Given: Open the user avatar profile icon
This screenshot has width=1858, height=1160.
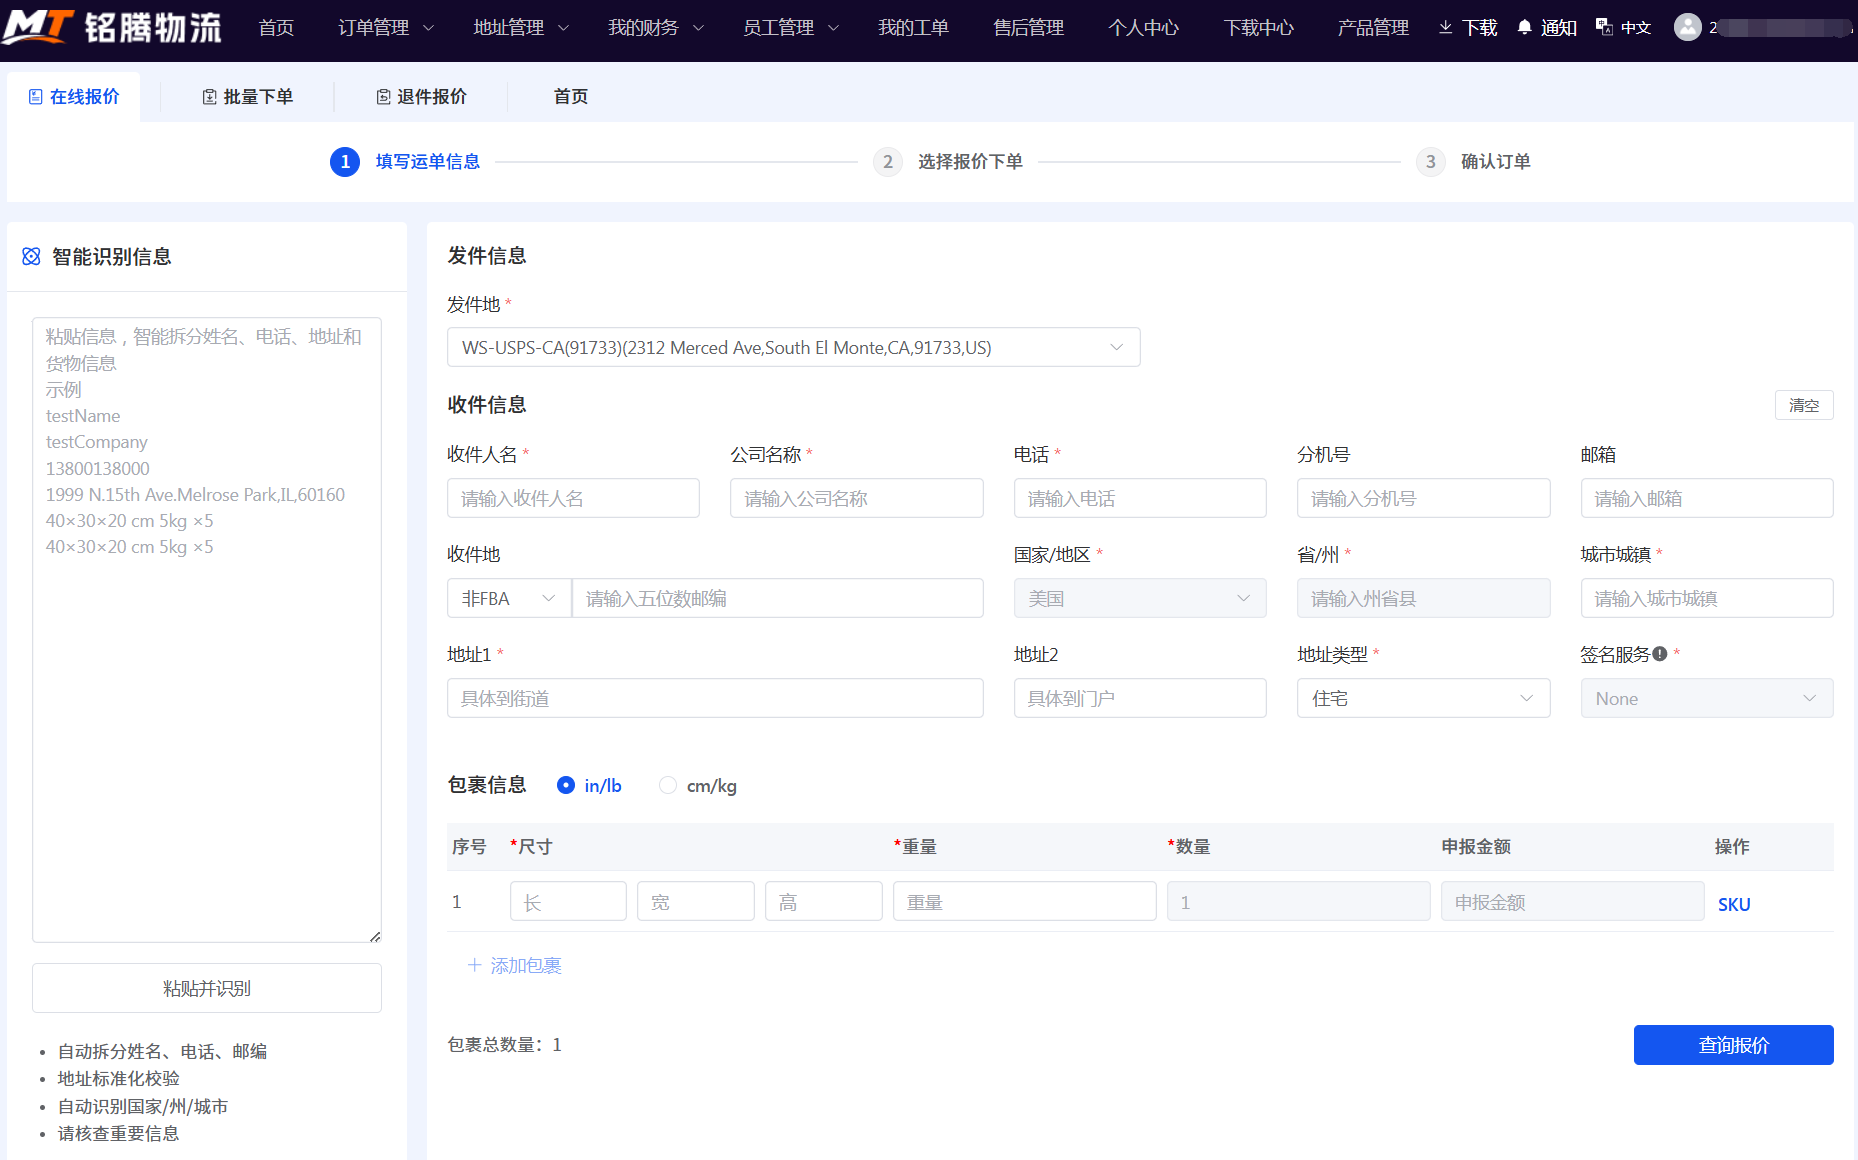Looking at the screenshot, I should coord(1688,27).
